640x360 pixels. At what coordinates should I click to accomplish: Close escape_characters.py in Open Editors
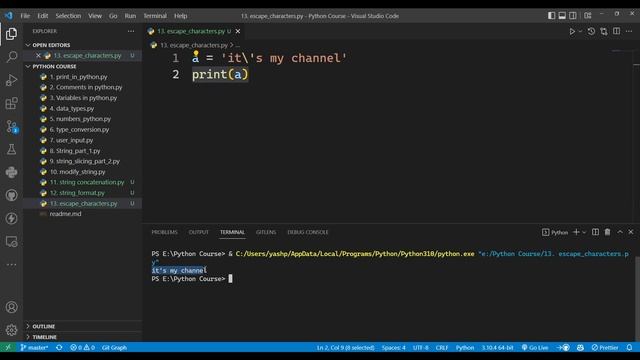38,56
